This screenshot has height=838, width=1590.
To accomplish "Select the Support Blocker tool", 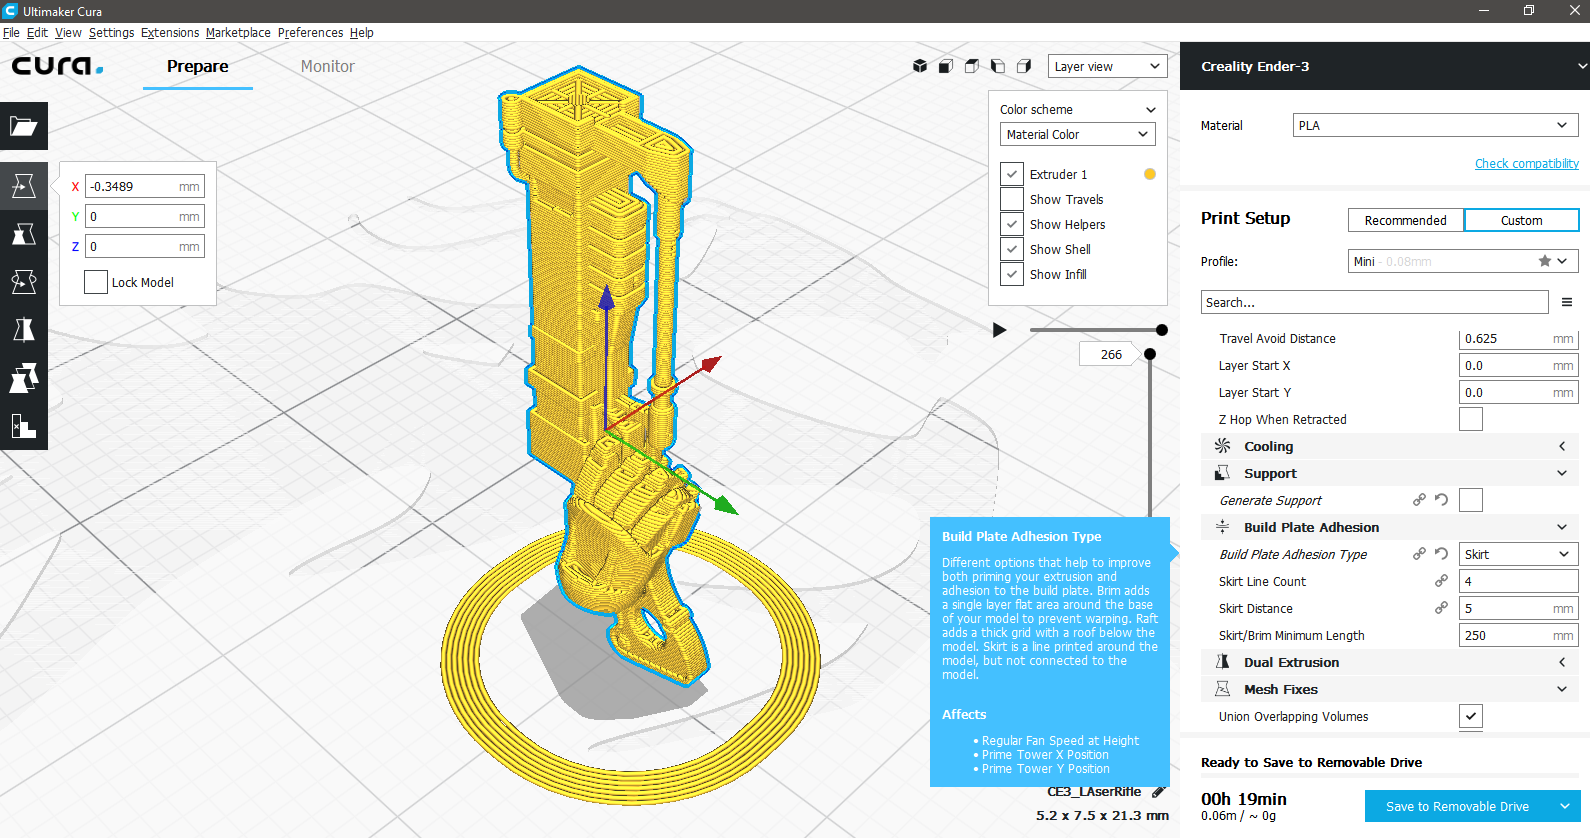I will pyautogui.click(x=24, y=426).
